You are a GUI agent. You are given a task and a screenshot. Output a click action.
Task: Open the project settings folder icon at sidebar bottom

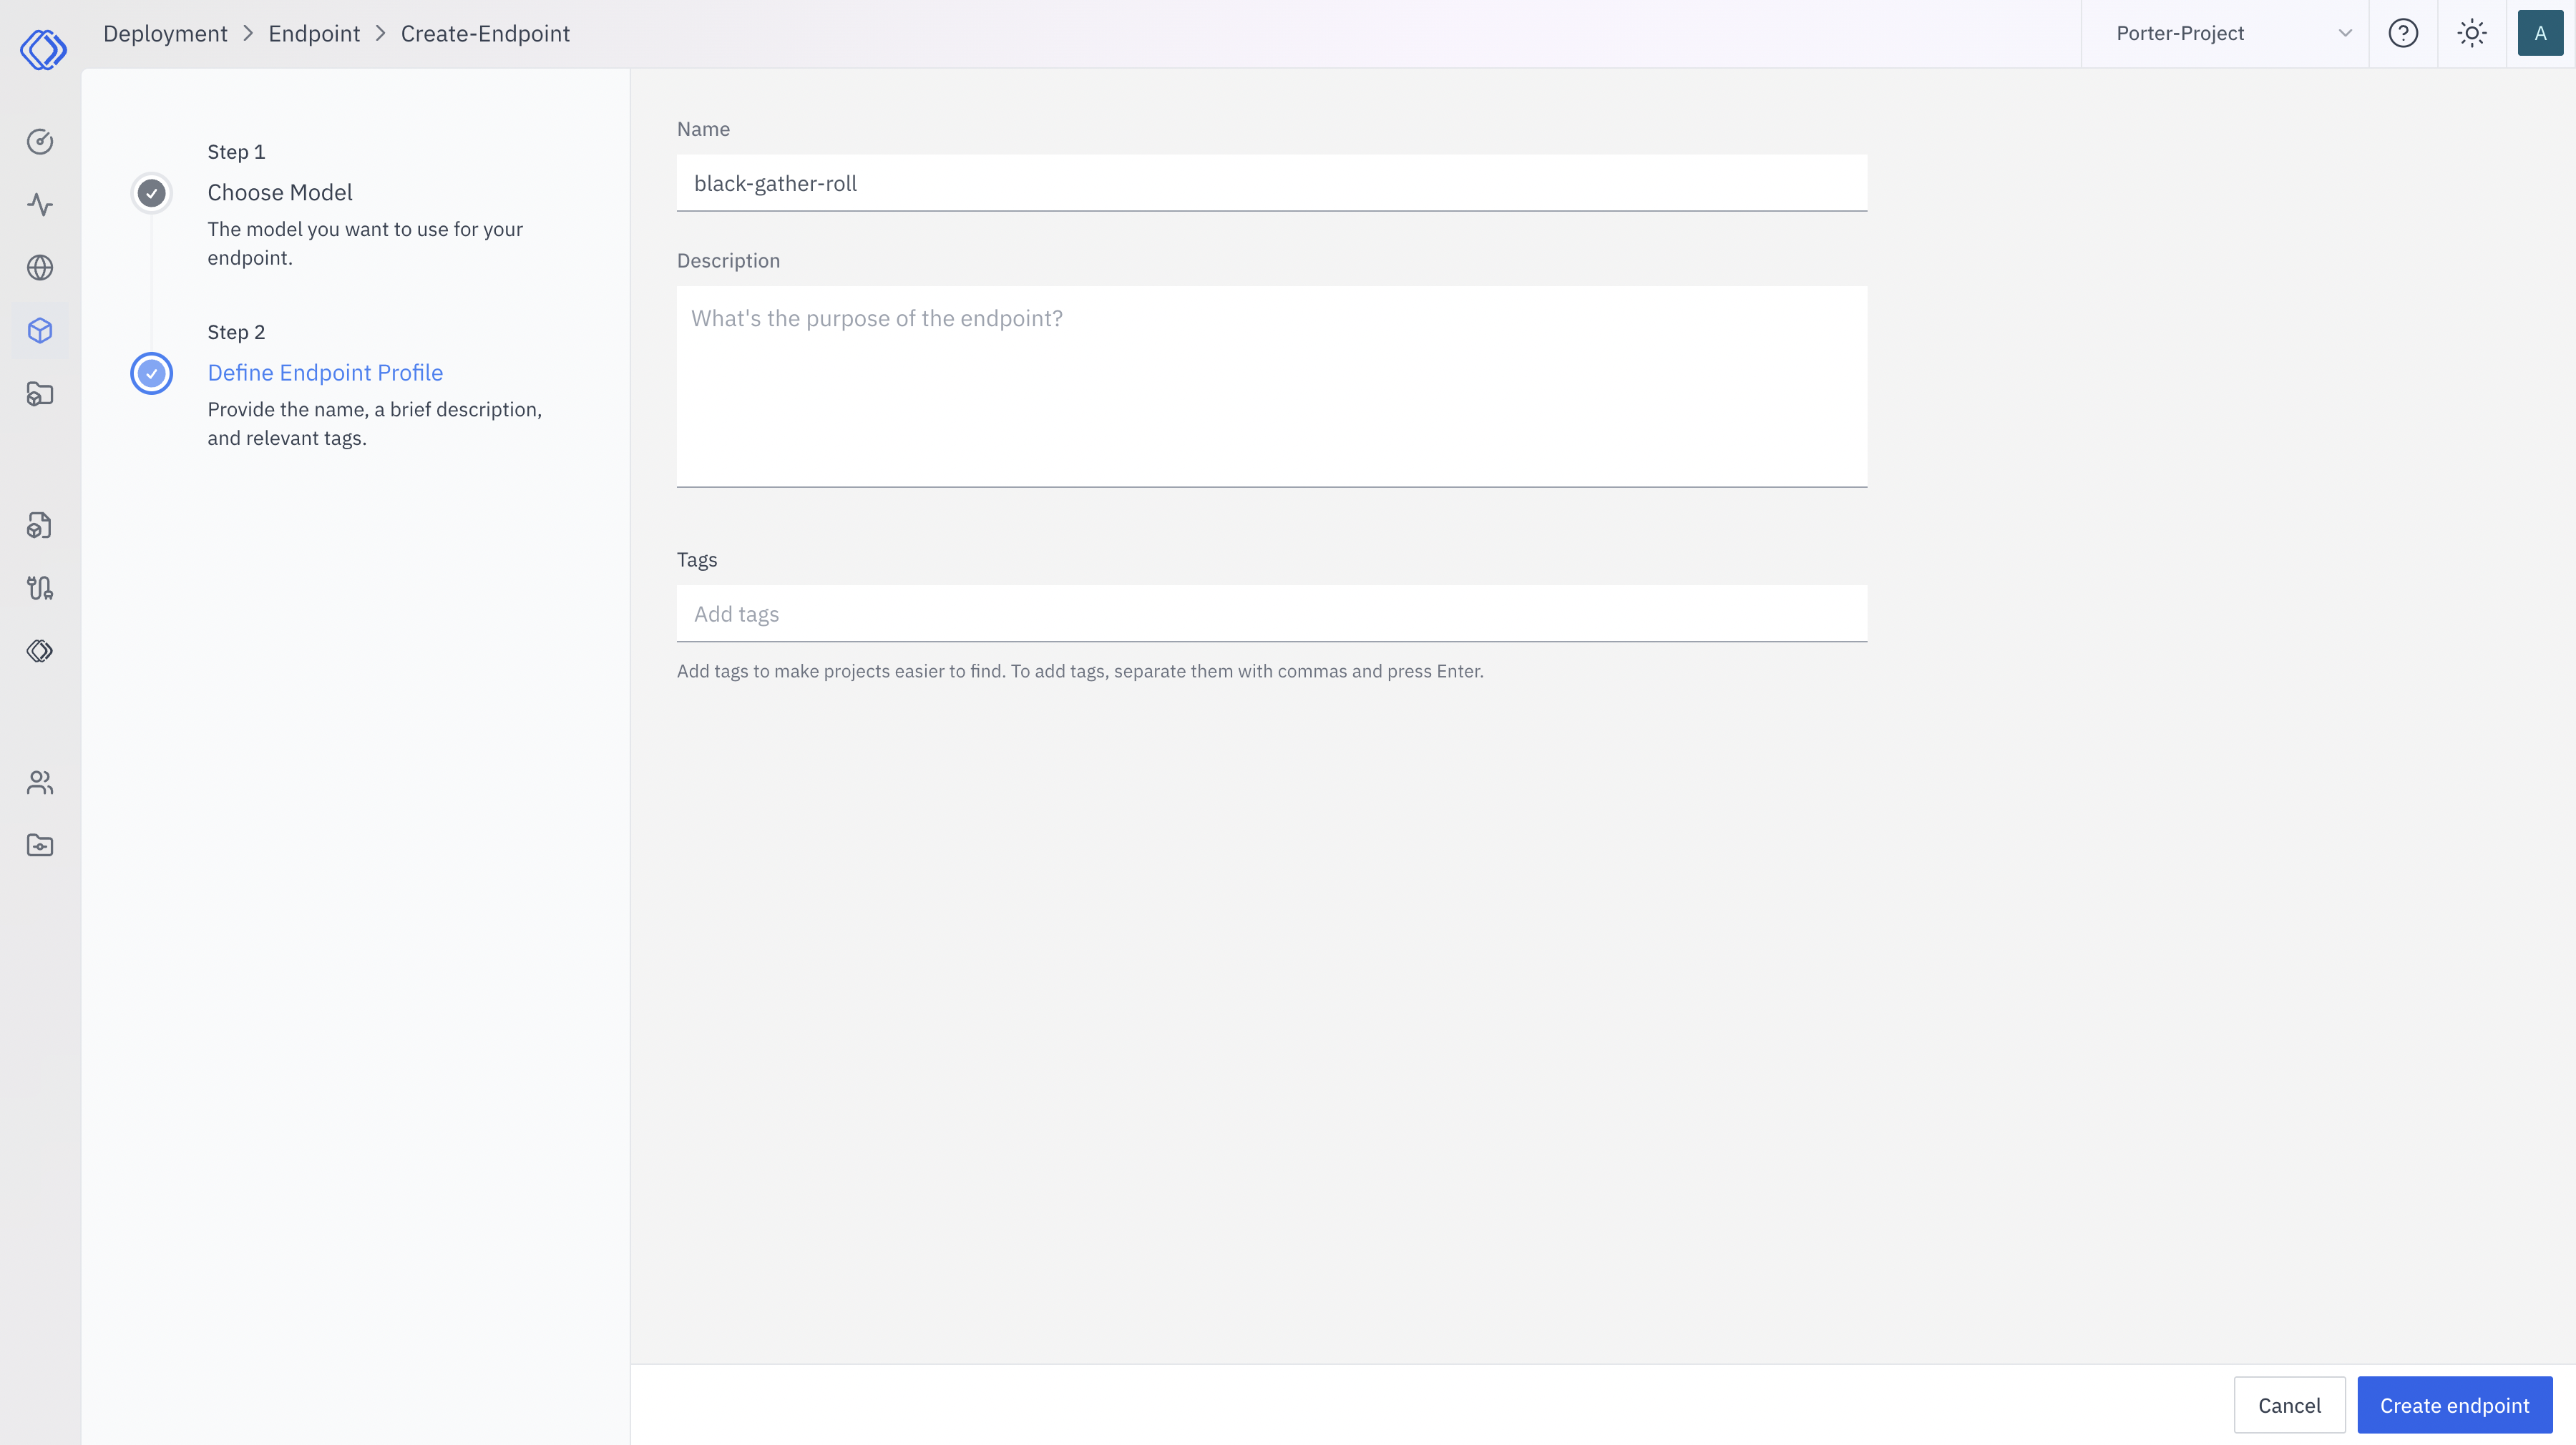tap(40, 845)
